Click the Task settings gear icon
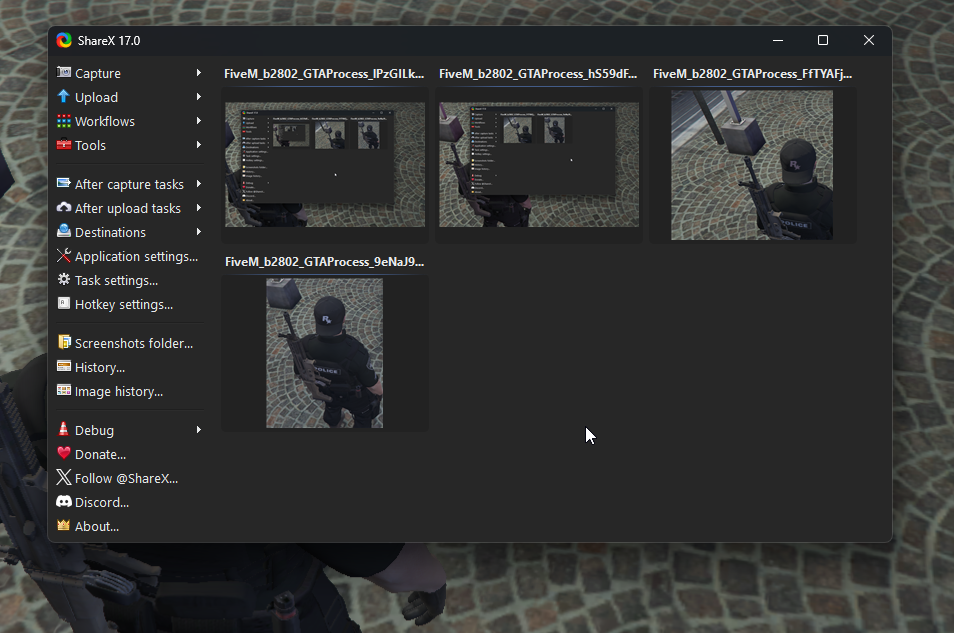Viewport: 954px width, 633px height. click(64, 279)
